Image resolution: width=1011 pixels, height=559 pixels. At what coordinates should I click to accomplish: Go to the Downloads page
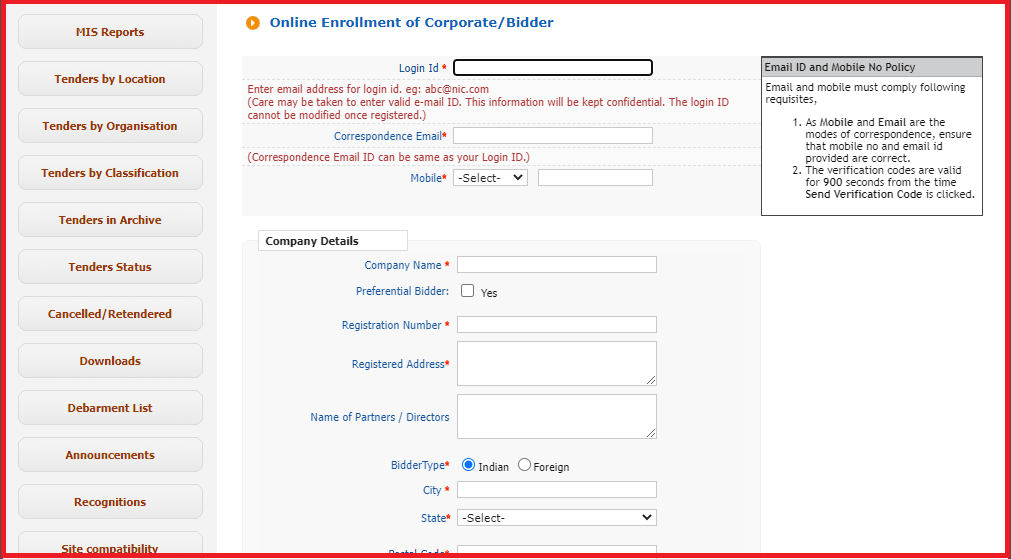tap(110, 361)
